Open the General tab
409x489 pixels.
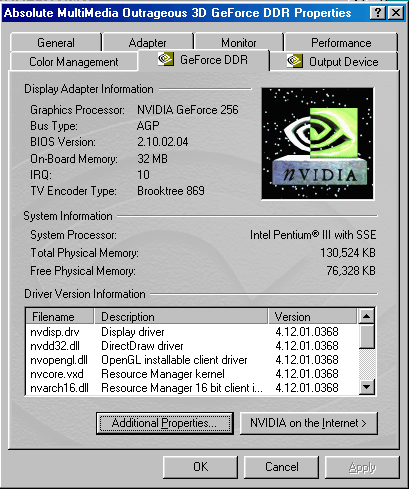[x=56, y=42]
